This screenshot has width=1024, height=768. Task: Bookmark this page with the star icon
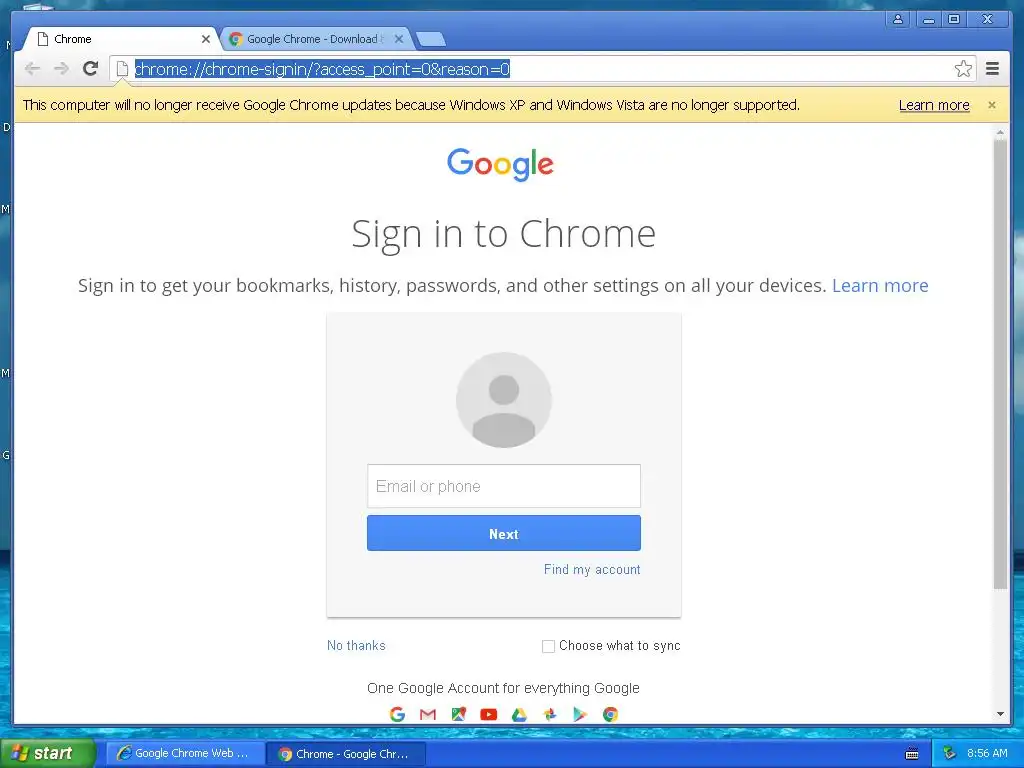pyautogui.click(x=963, y=69)
